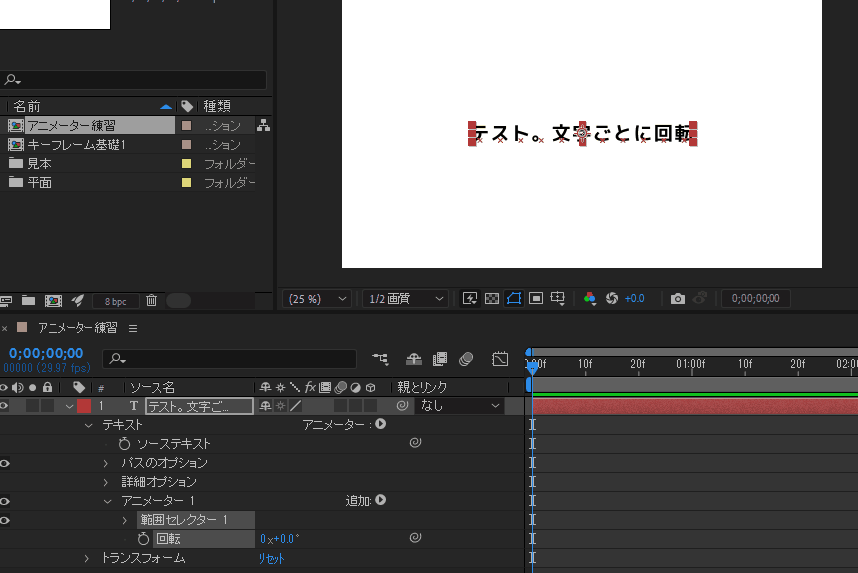Open the show channel color menu
The width and height of the screenshot is (858, 573).
[589, 298]
